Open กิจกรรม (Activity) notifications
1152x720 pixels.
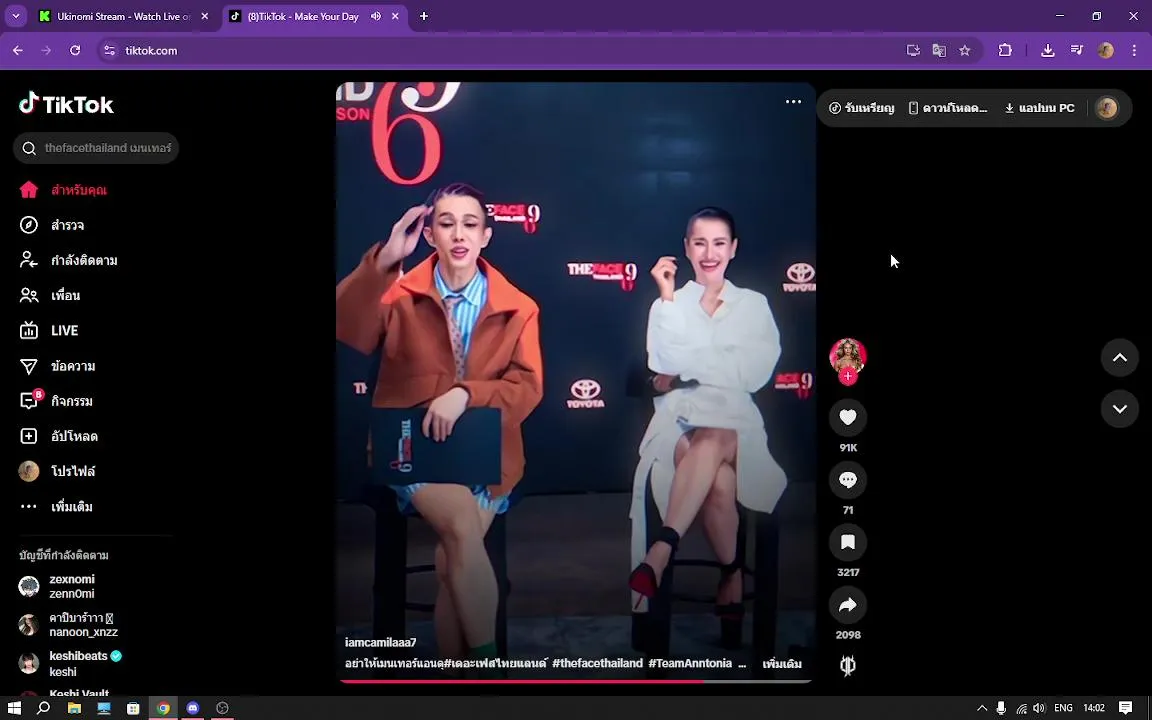(x=56, y=401)
